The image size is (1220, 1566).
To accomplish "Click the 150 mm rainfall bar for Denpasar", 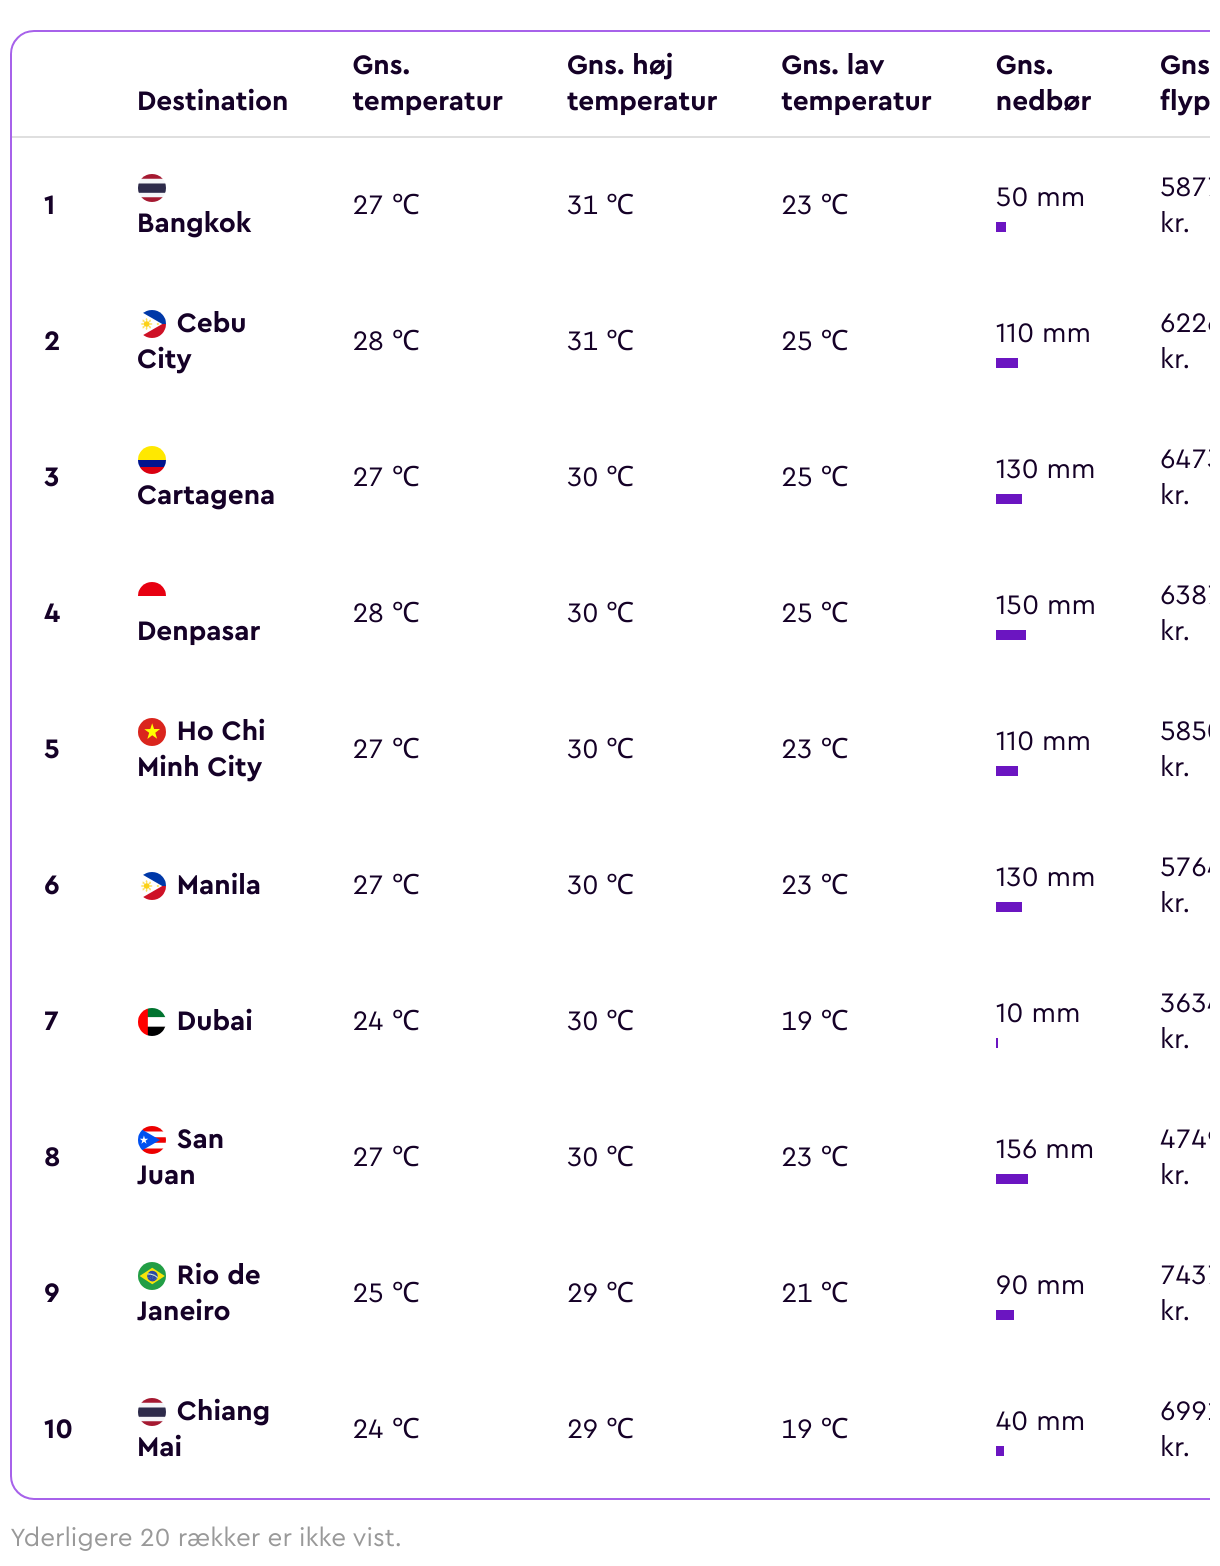I will point(1011,635).
